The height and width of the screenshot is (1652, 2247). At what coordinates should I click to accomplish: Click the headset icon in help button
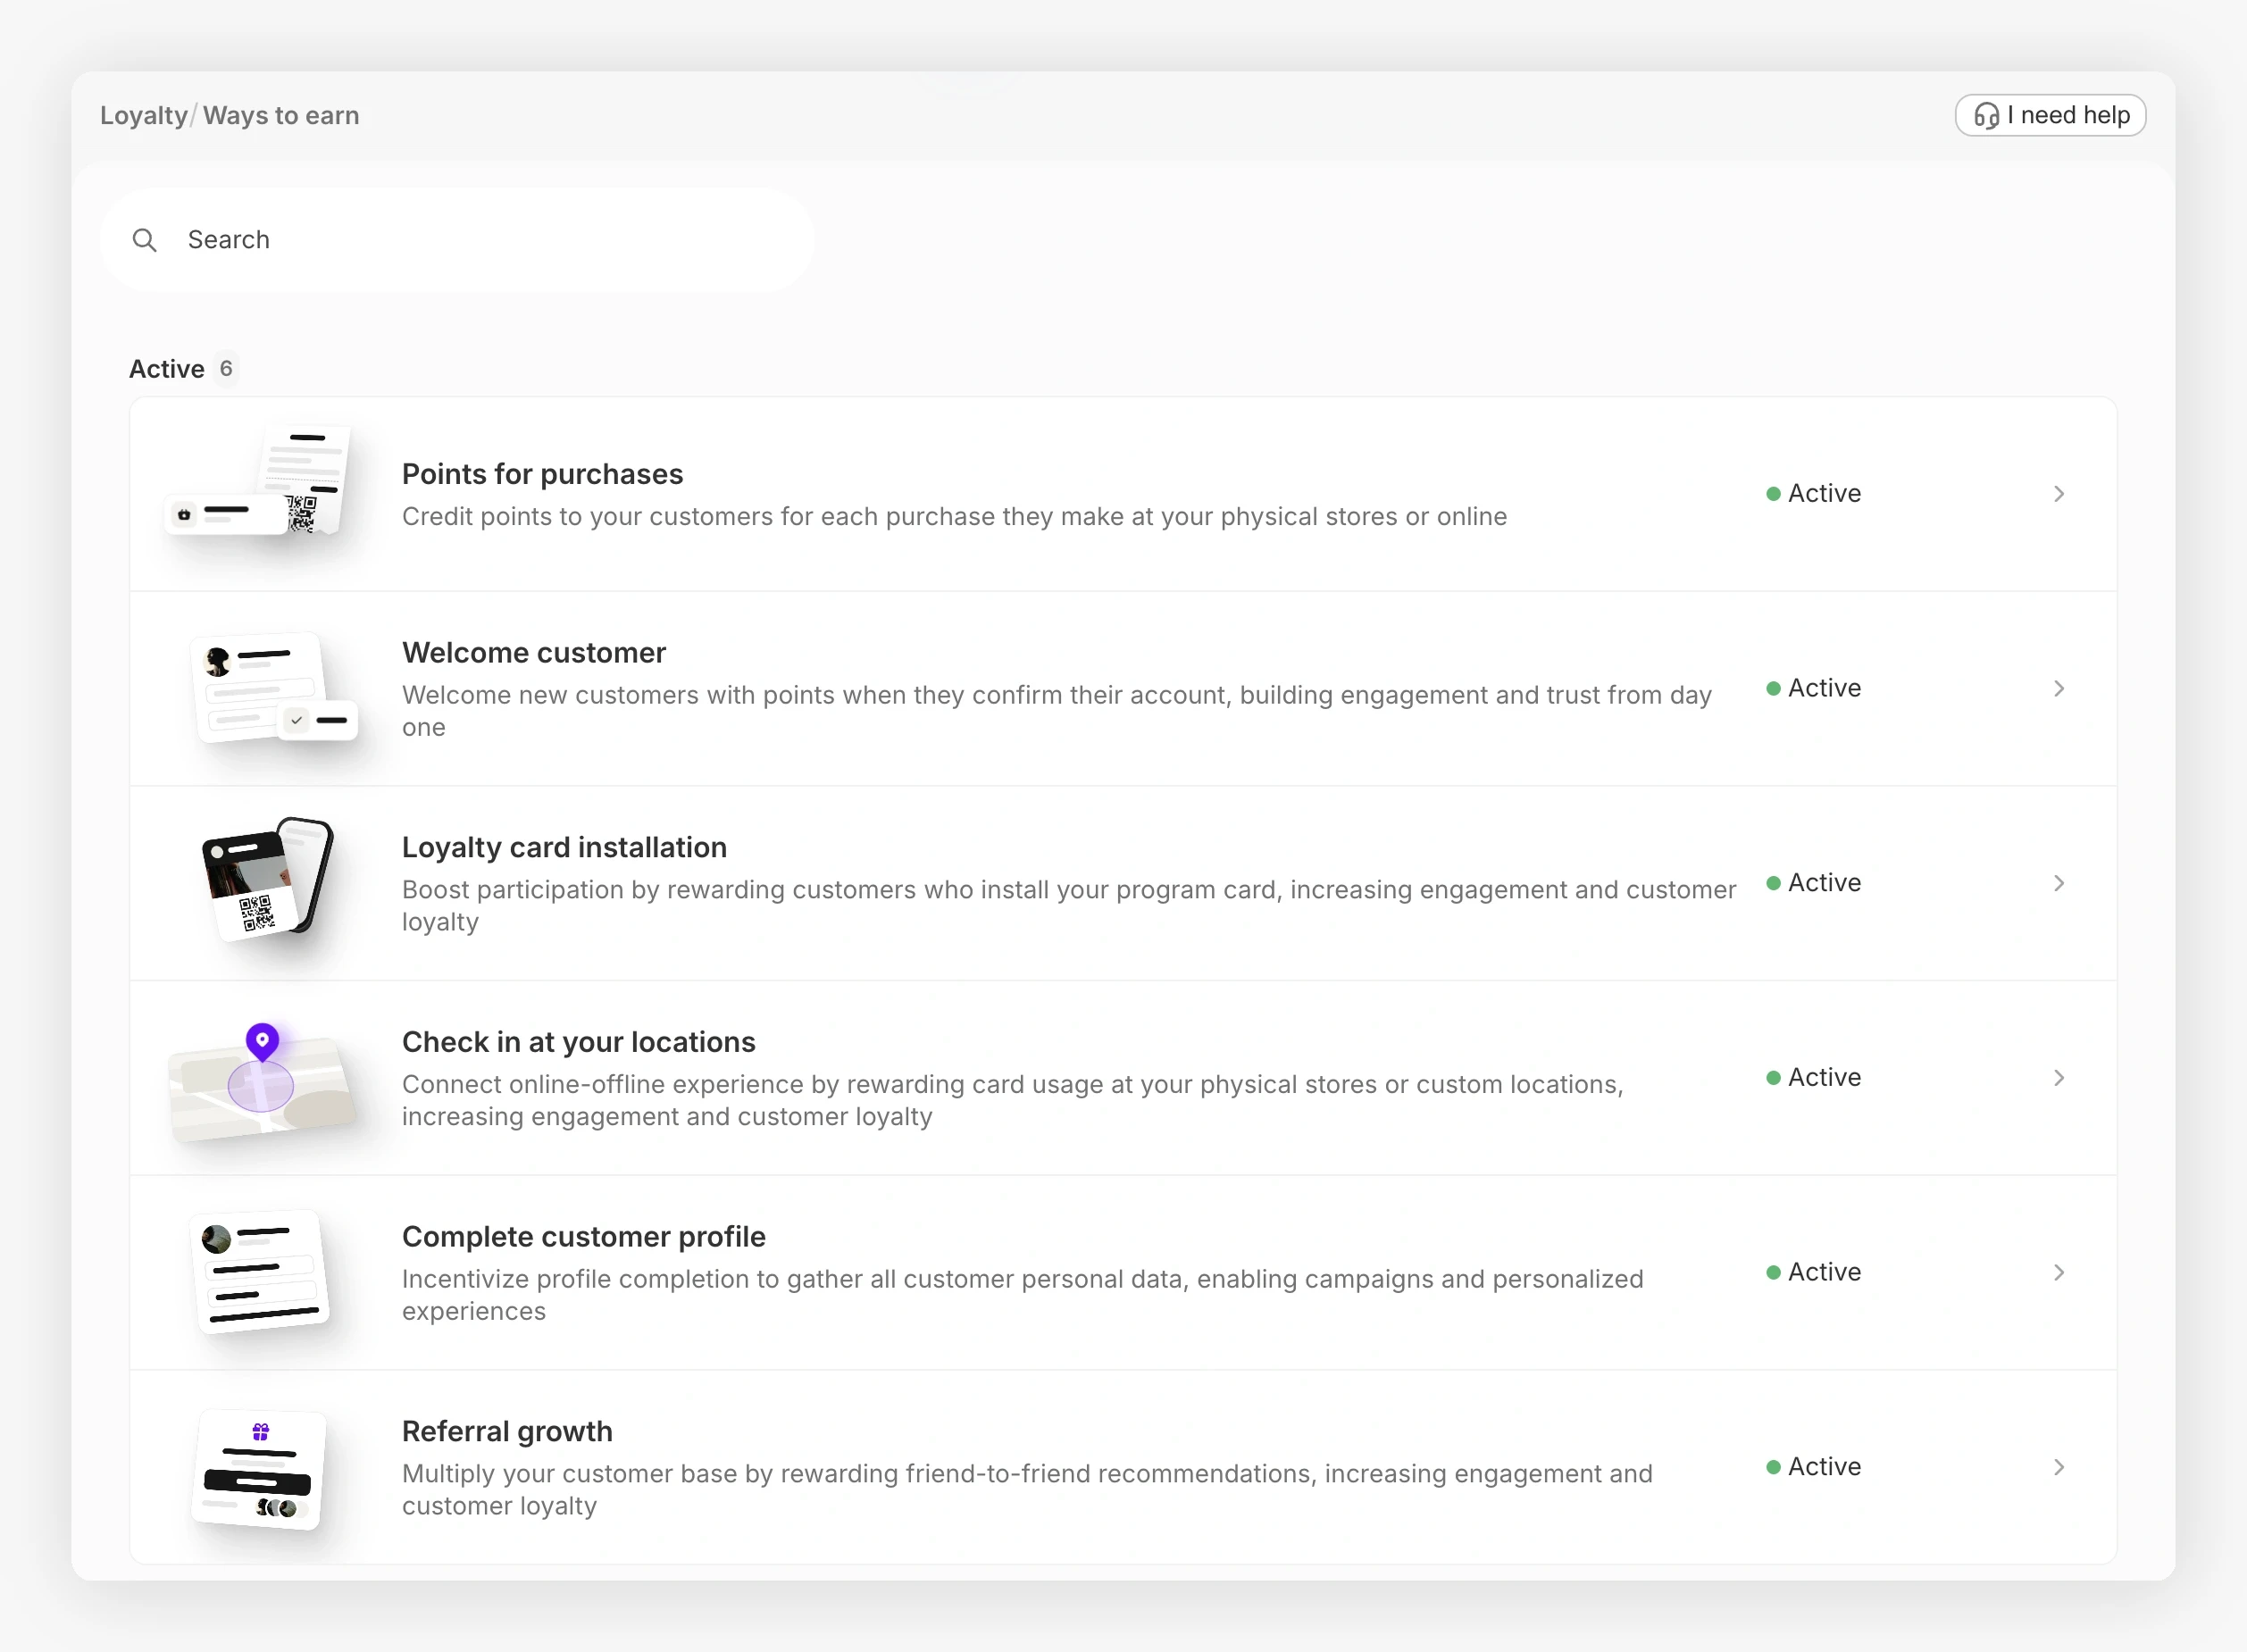point(1986,116)
